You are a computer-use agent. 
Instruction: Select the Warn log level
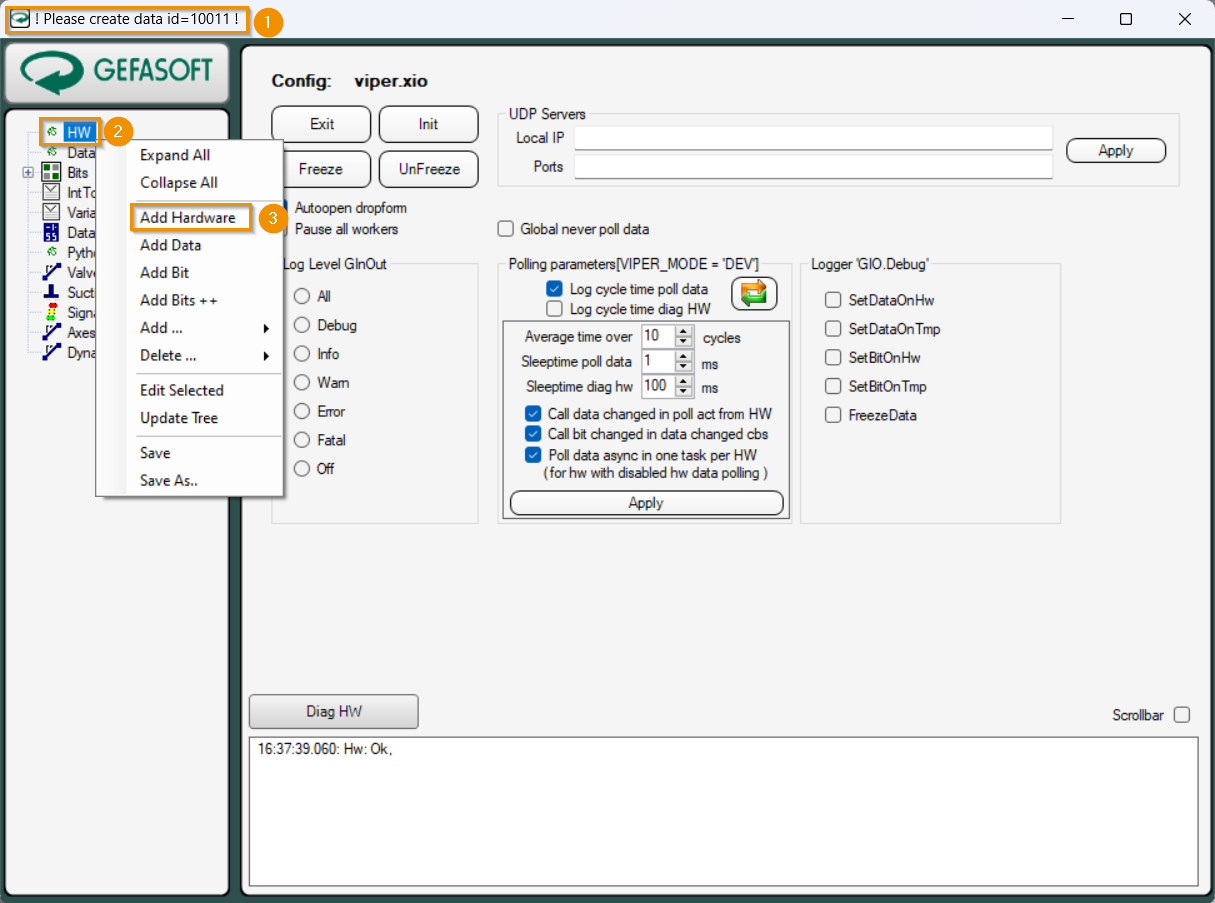302,383
